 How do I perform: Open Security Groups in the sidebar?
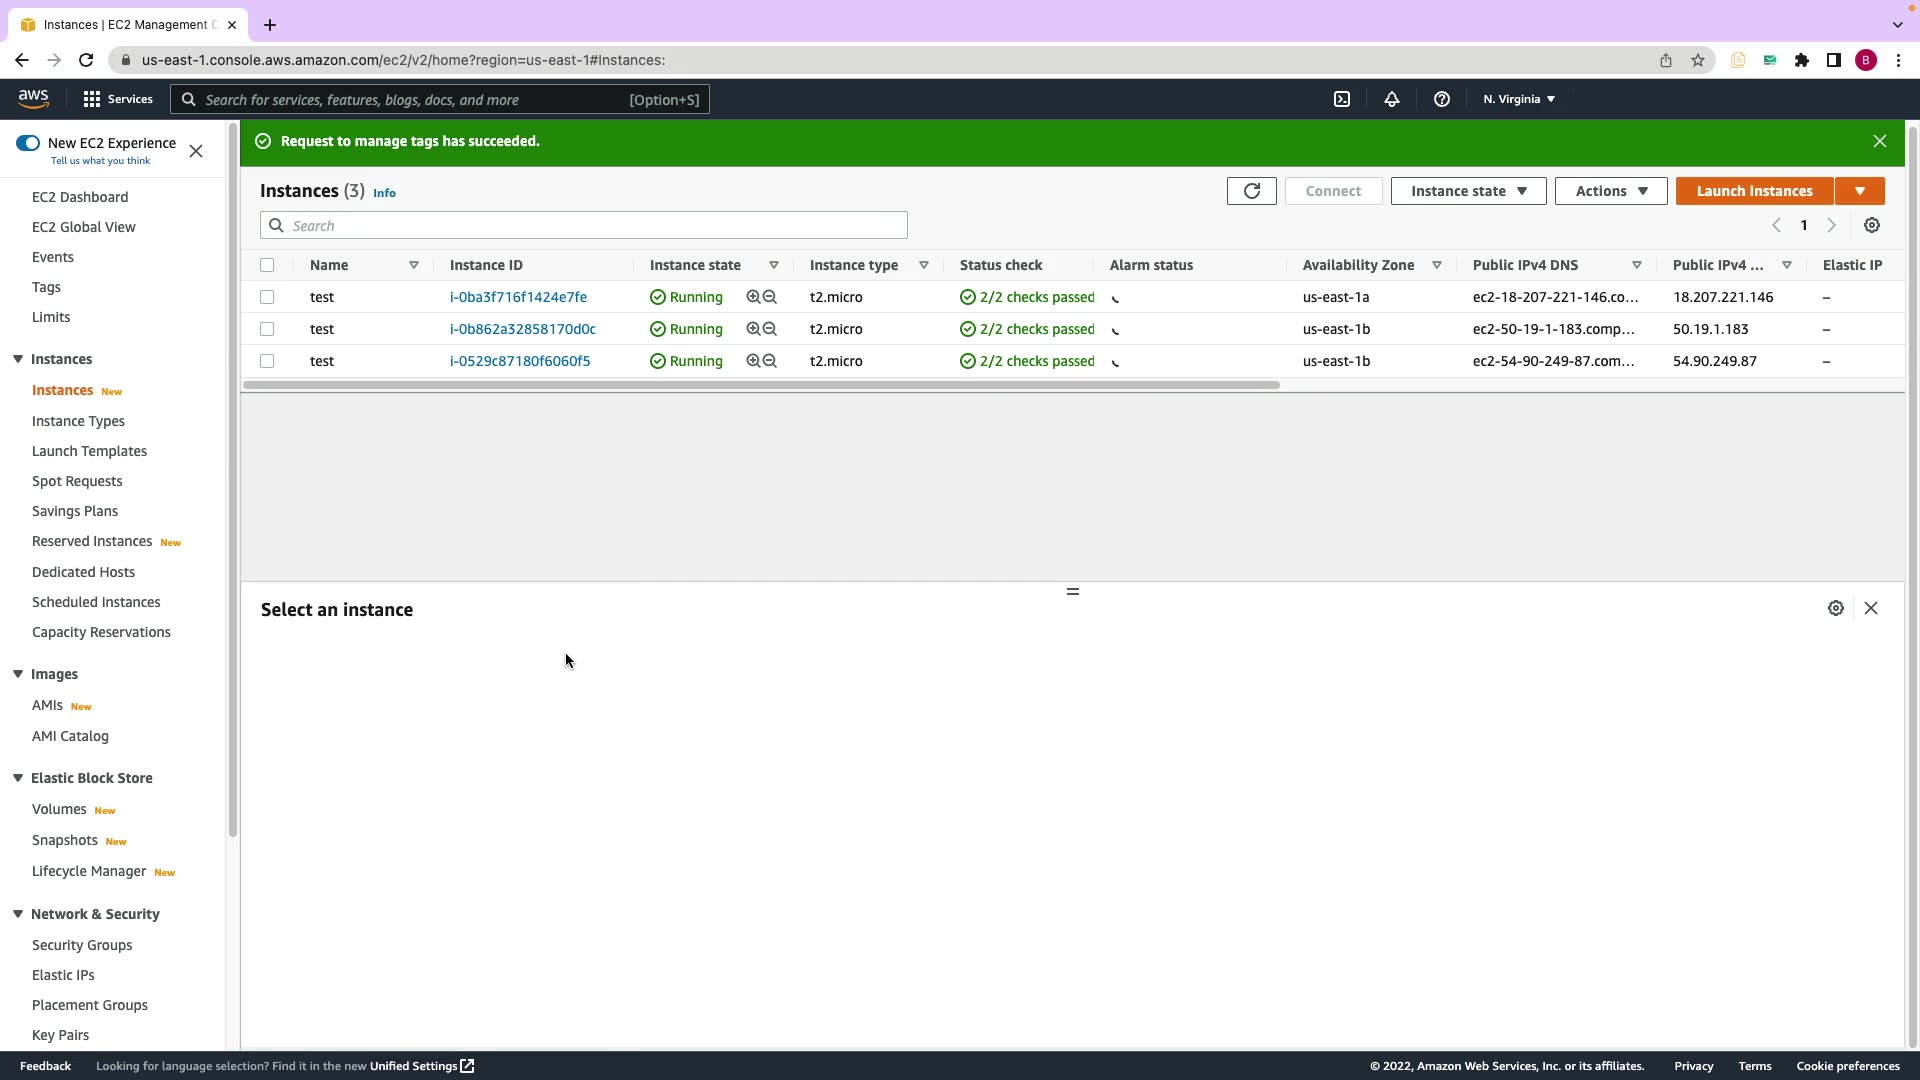(x=82, y=945)
